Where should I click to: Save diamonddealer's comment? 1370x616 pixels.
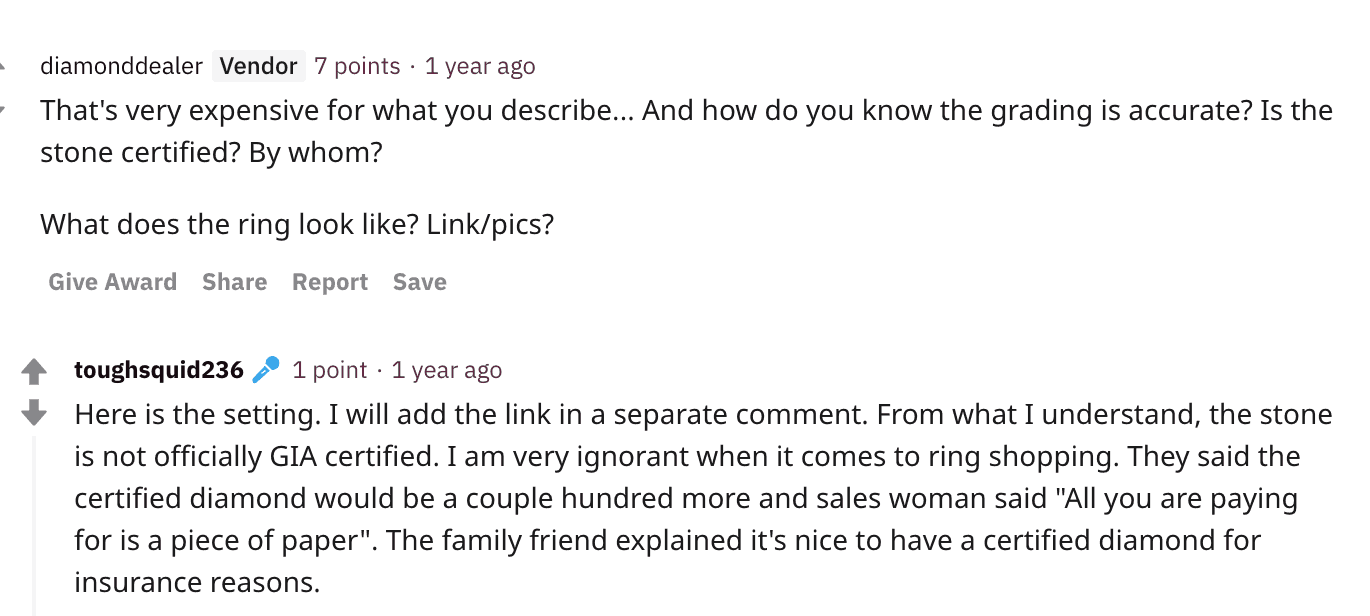pyautogui.click(x=419, y=282)
